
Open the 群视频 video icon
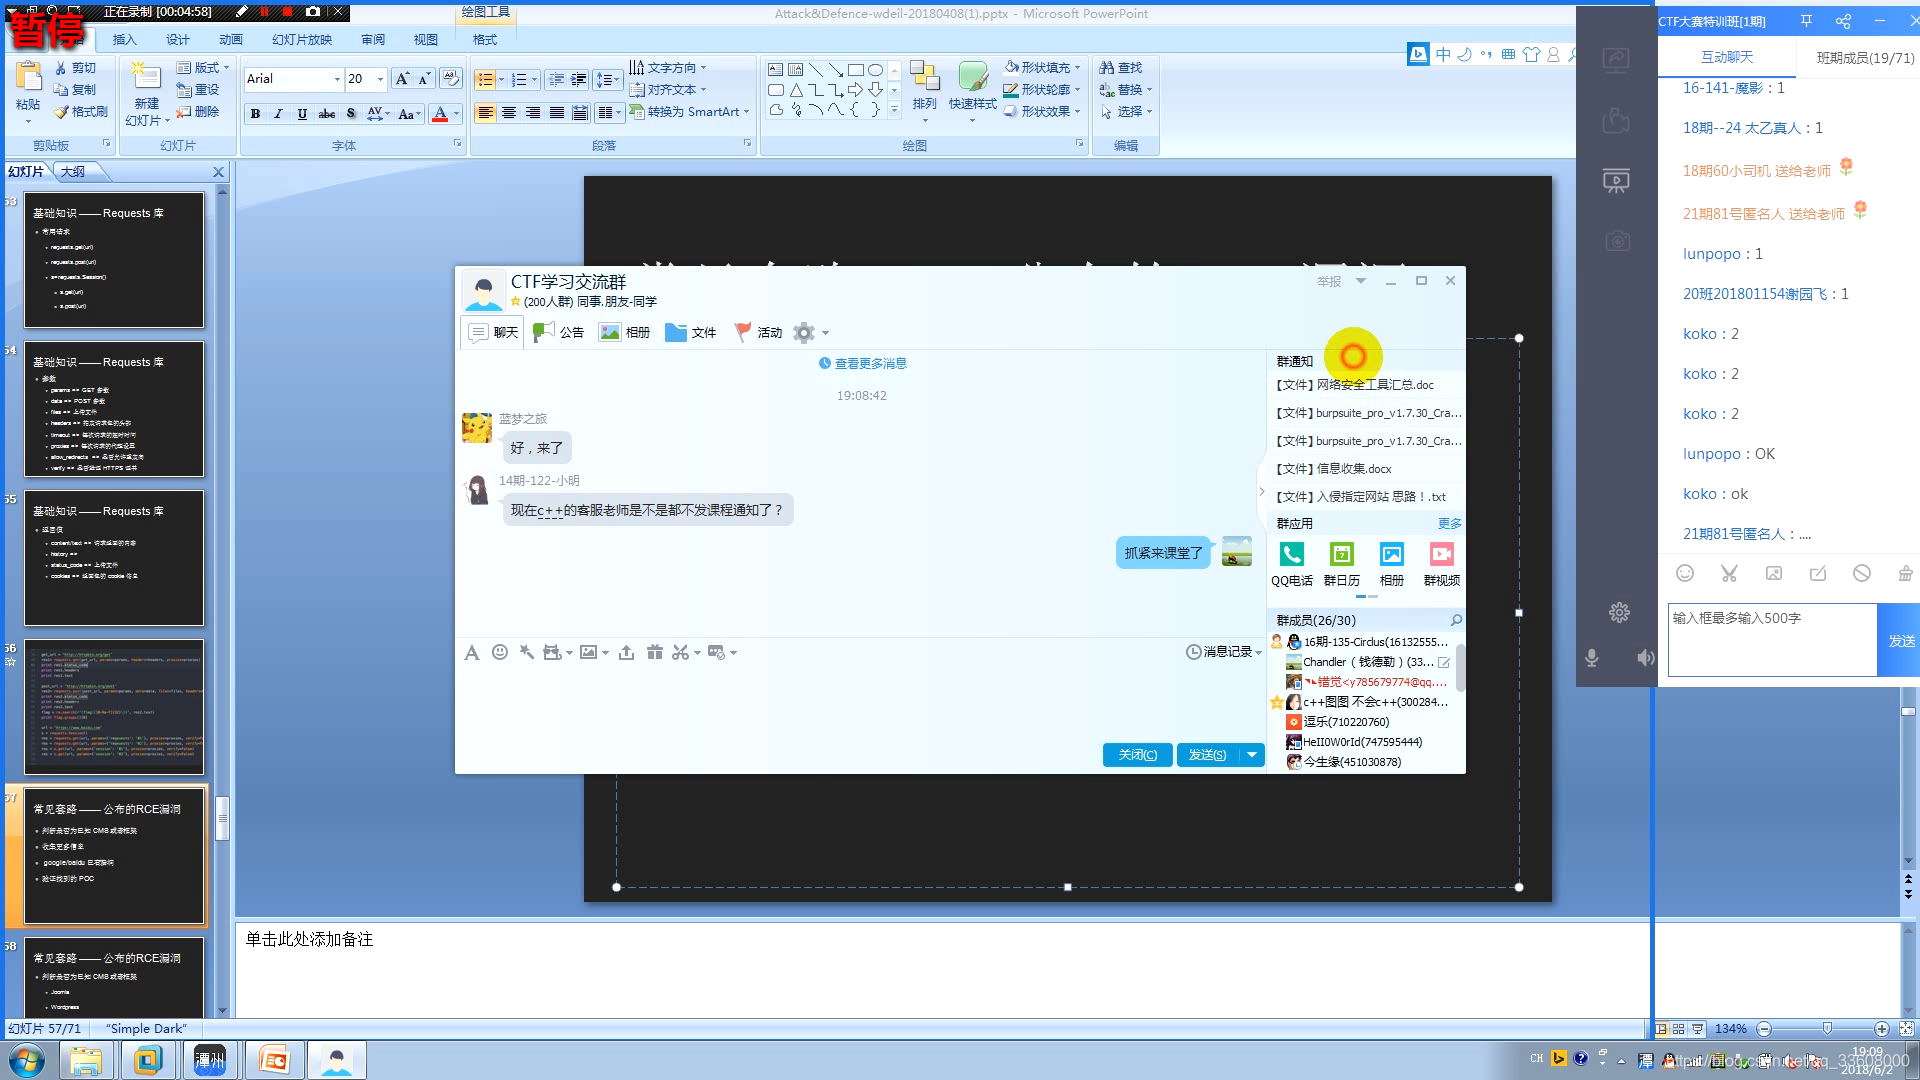(1441, 554)
